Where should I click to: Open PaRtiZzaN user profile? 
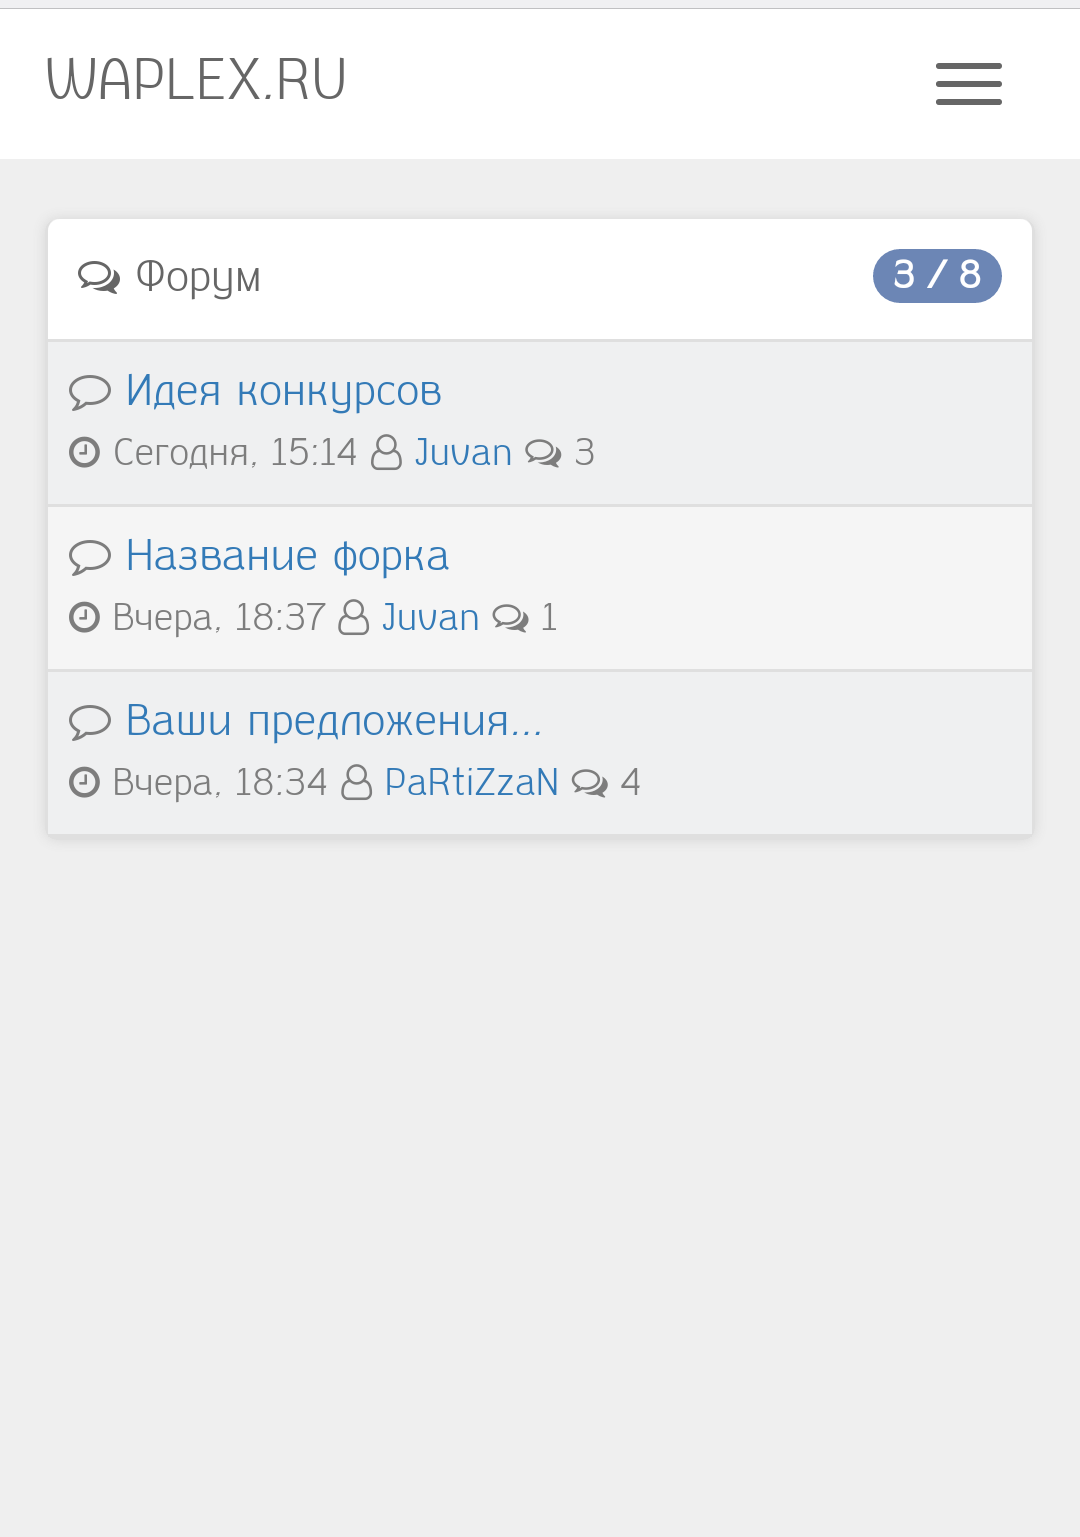pyautogui.click(x=471, y=783)
